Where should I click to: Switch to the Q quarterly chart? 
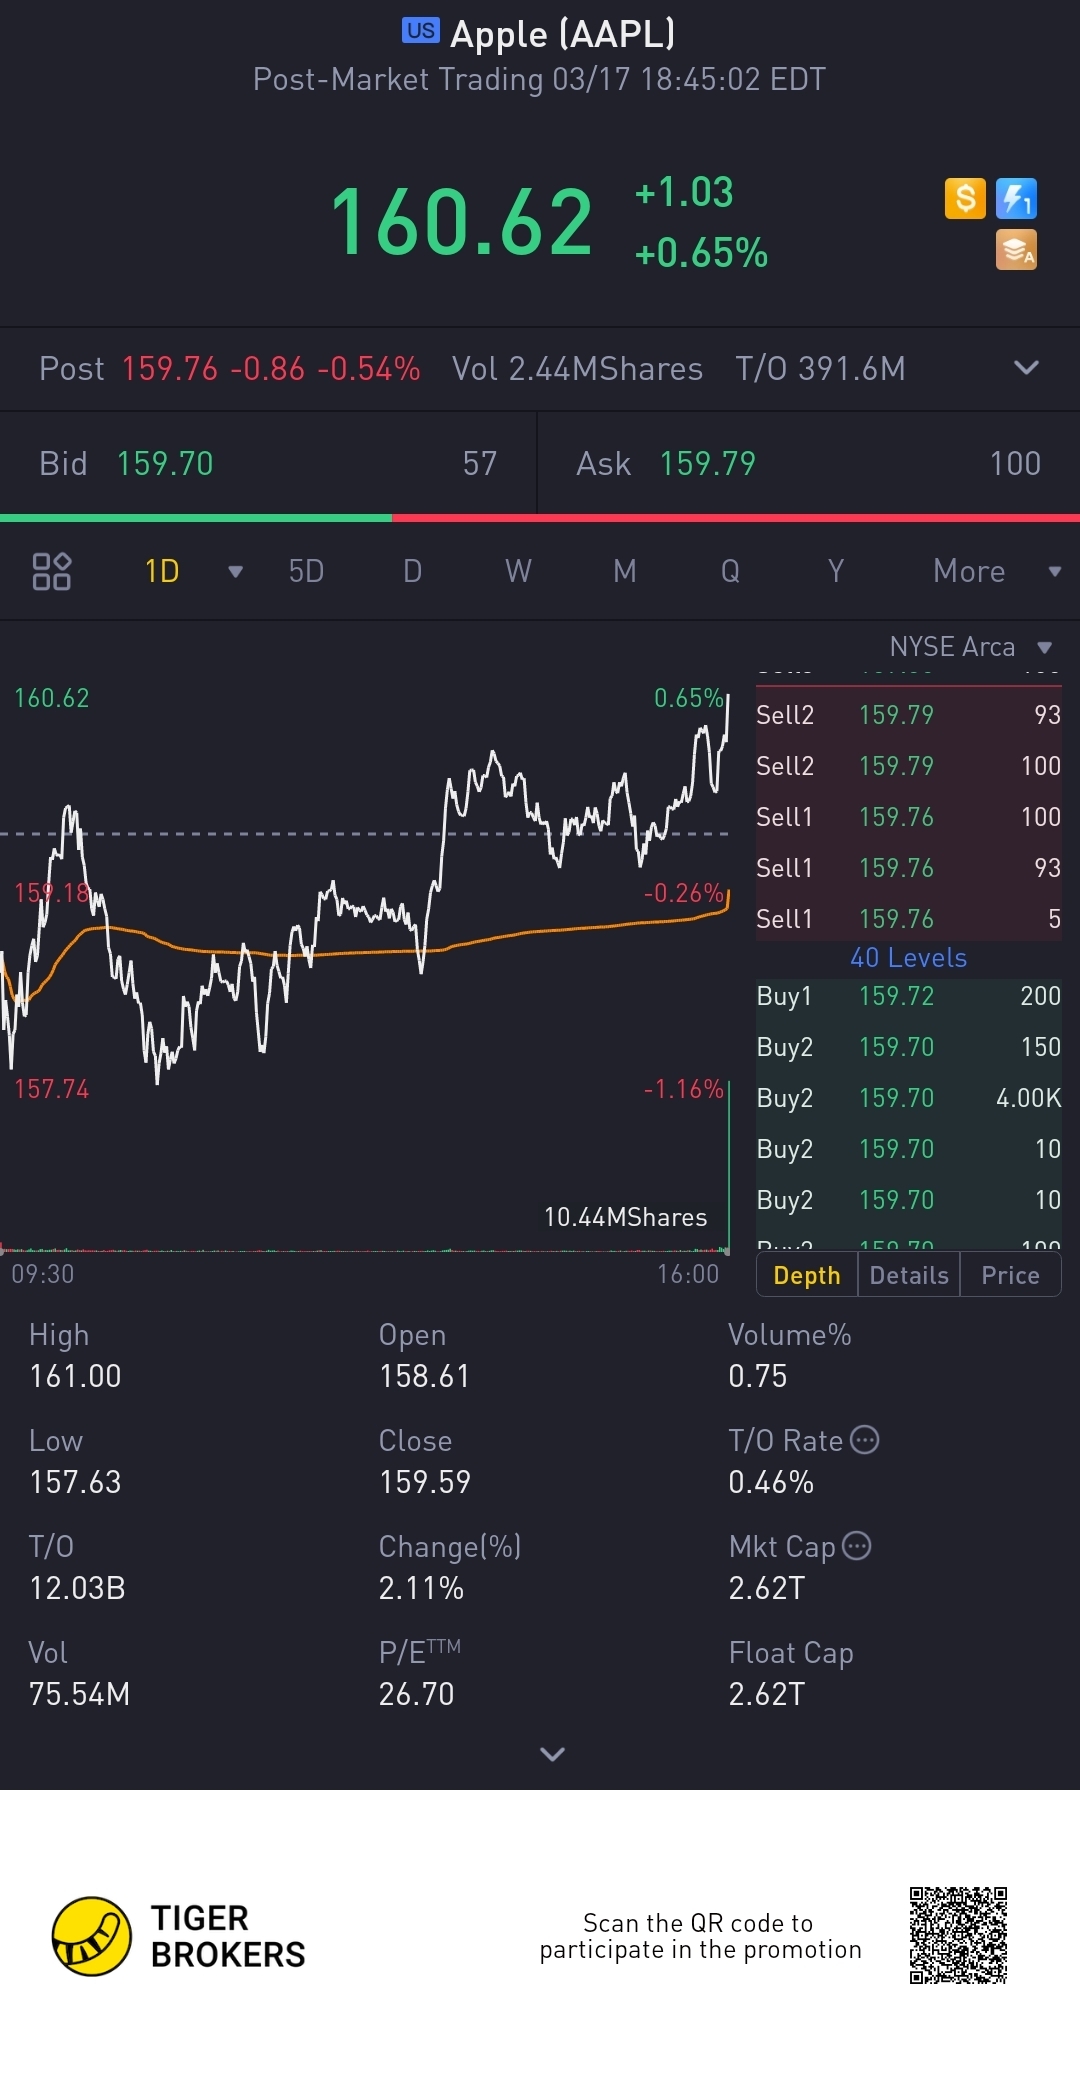730,571
